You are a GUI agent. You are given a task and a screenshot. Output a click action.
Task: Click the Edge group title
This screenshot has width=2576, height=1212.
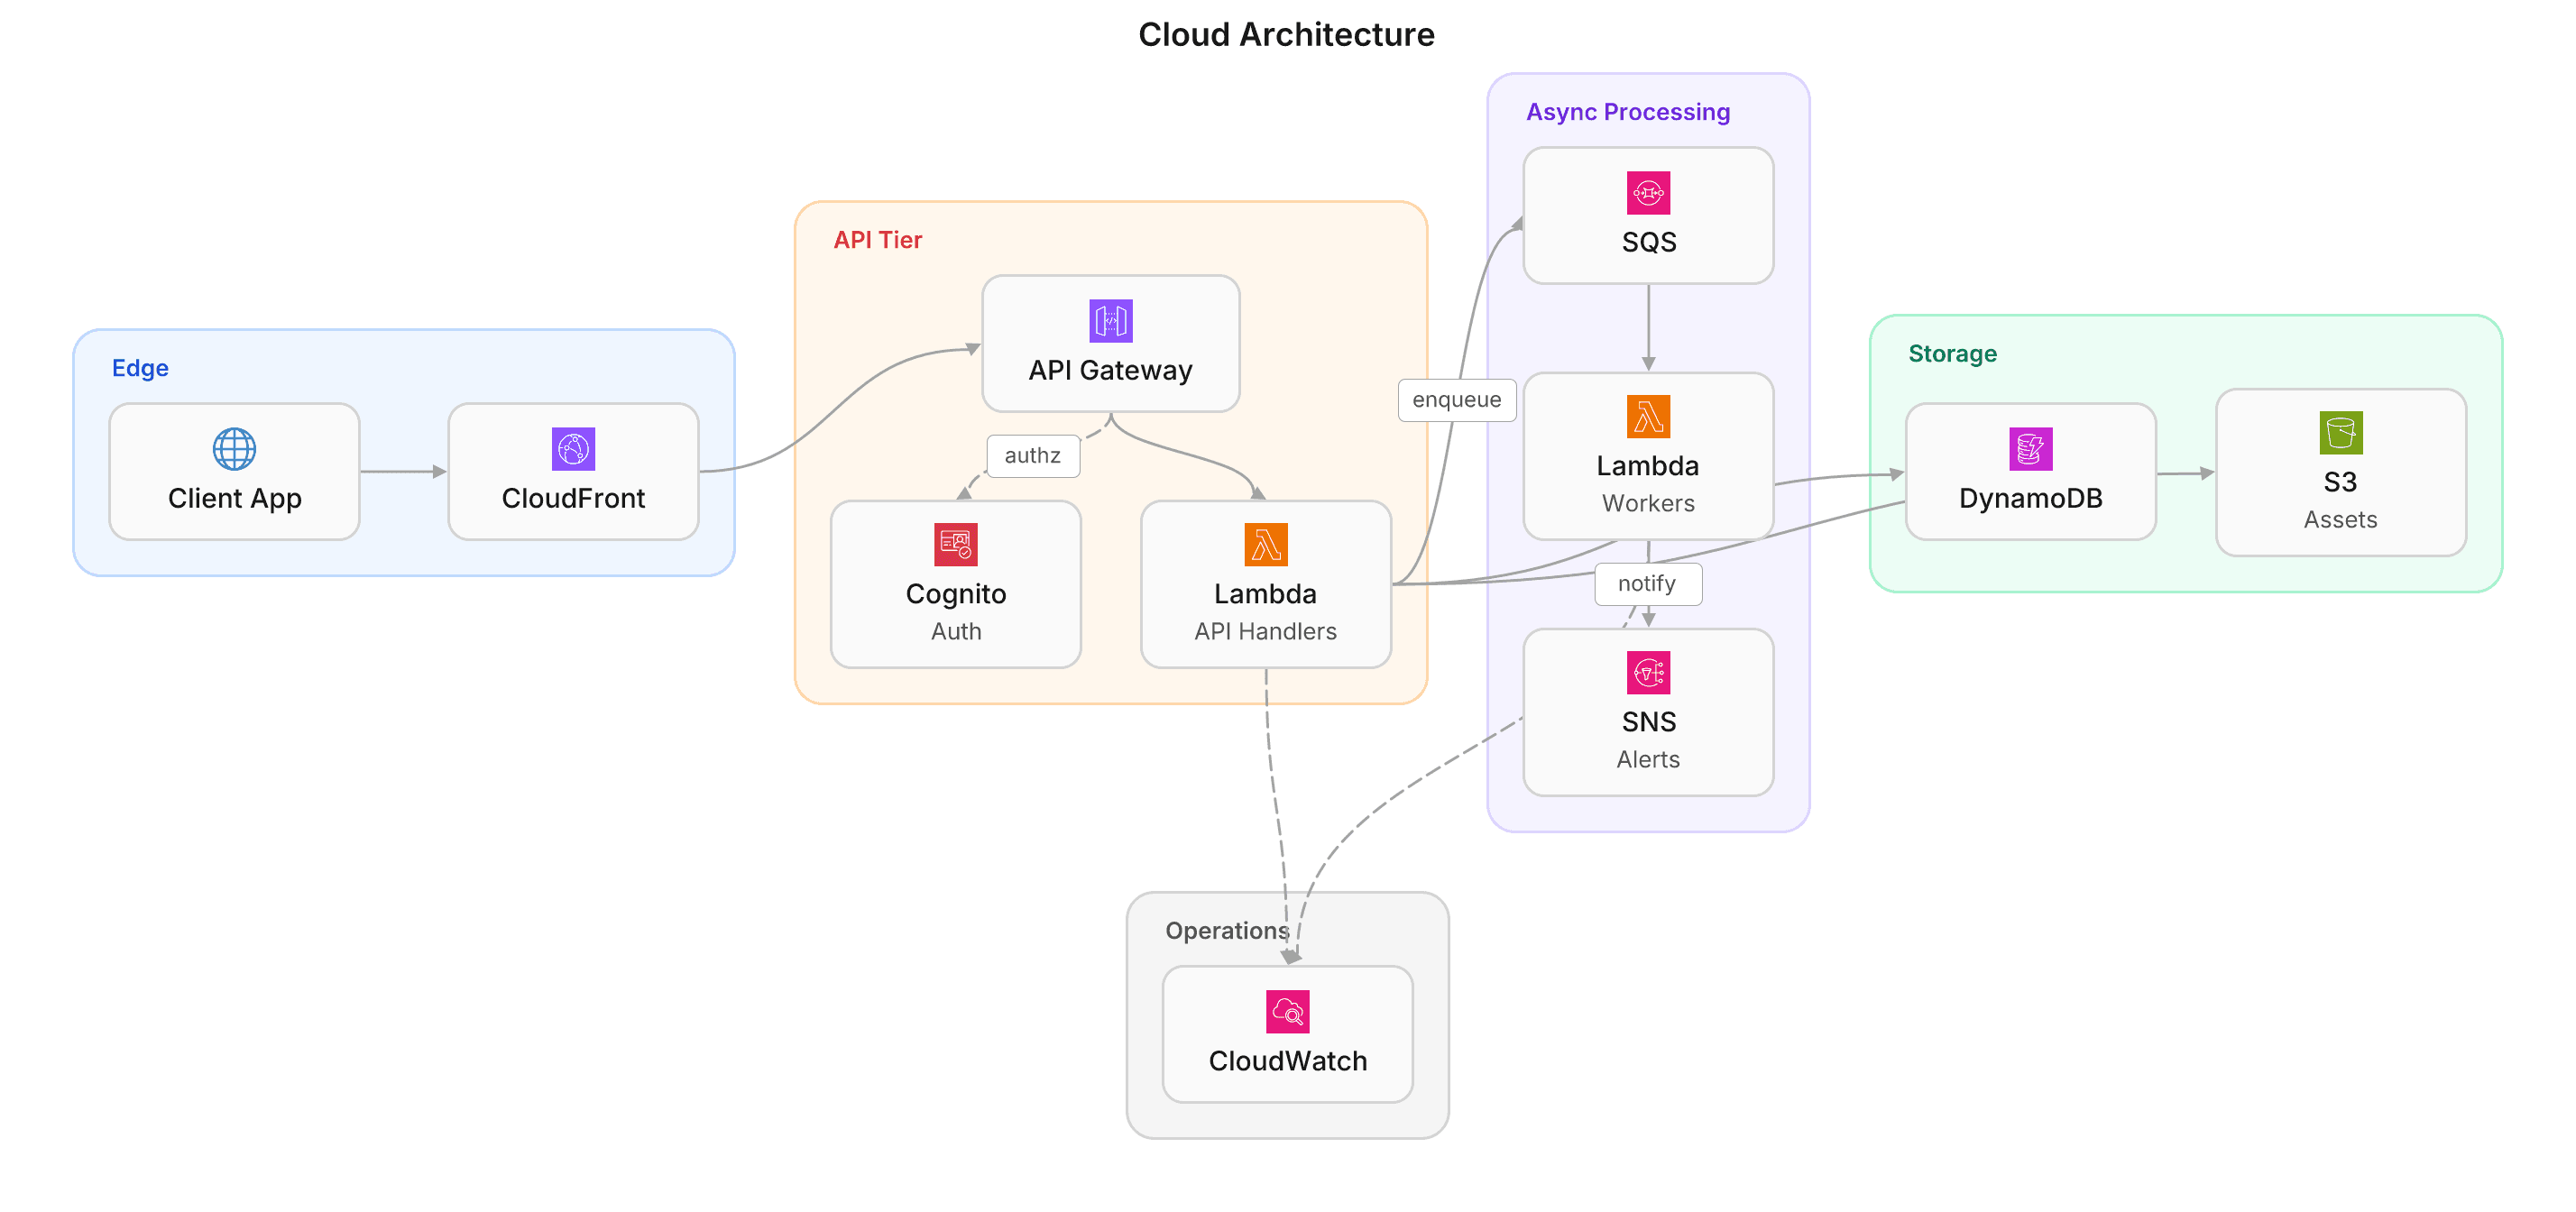coord(140,368)
